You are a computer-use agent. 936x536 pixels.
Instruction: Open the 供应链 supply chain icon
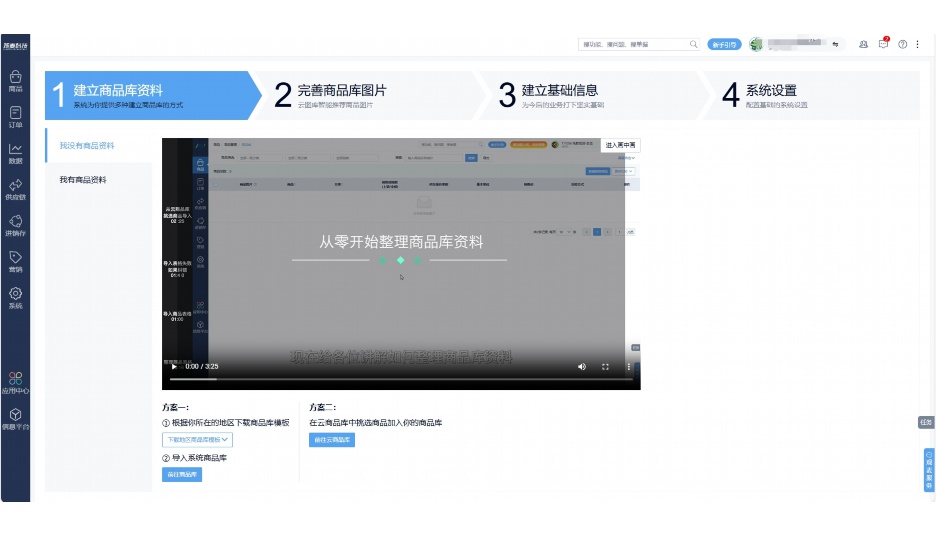15,189
